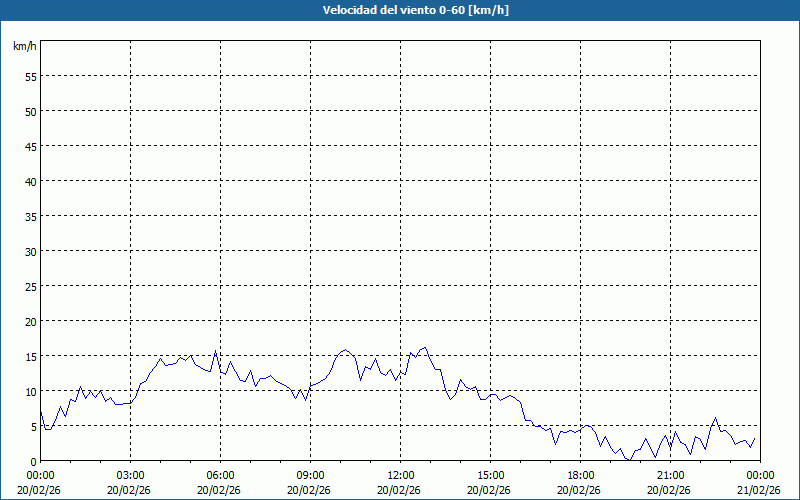Click the 20 value on the y-axis
The width and height of the screenshot is (800, 500).
tap(30, 321)
